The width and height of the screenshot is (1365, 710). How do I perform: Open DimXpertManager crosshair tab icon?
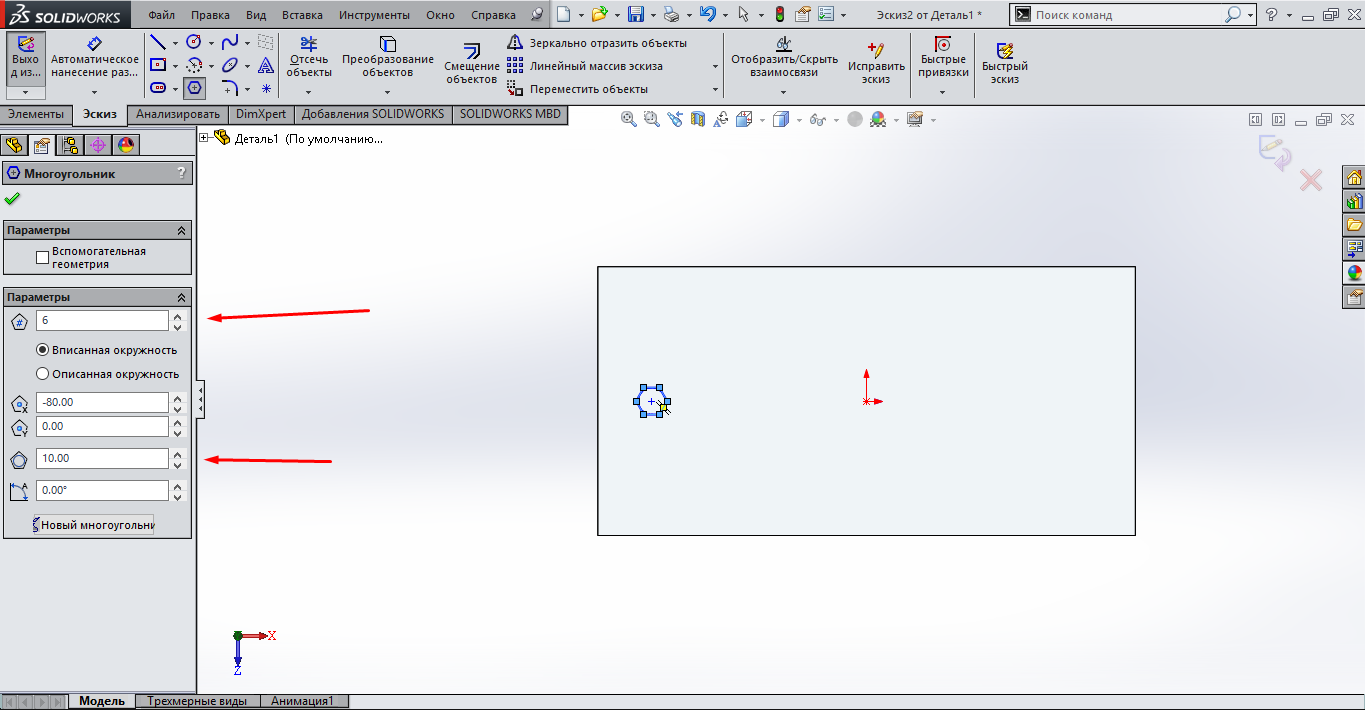click(x=97, y=145)
